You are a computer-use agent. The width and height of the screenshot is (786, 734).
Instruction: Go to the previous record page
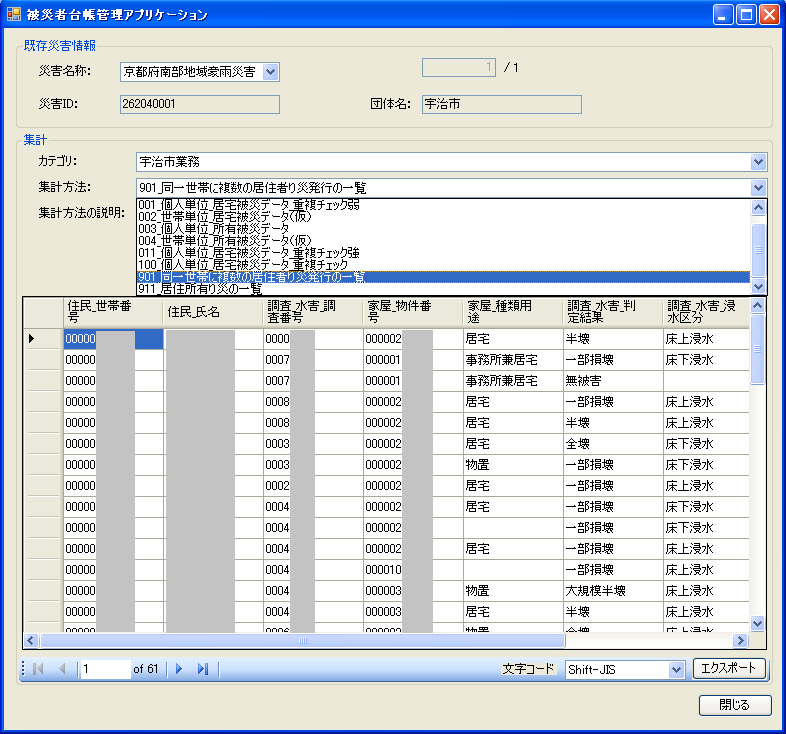(x=61, y=669)
